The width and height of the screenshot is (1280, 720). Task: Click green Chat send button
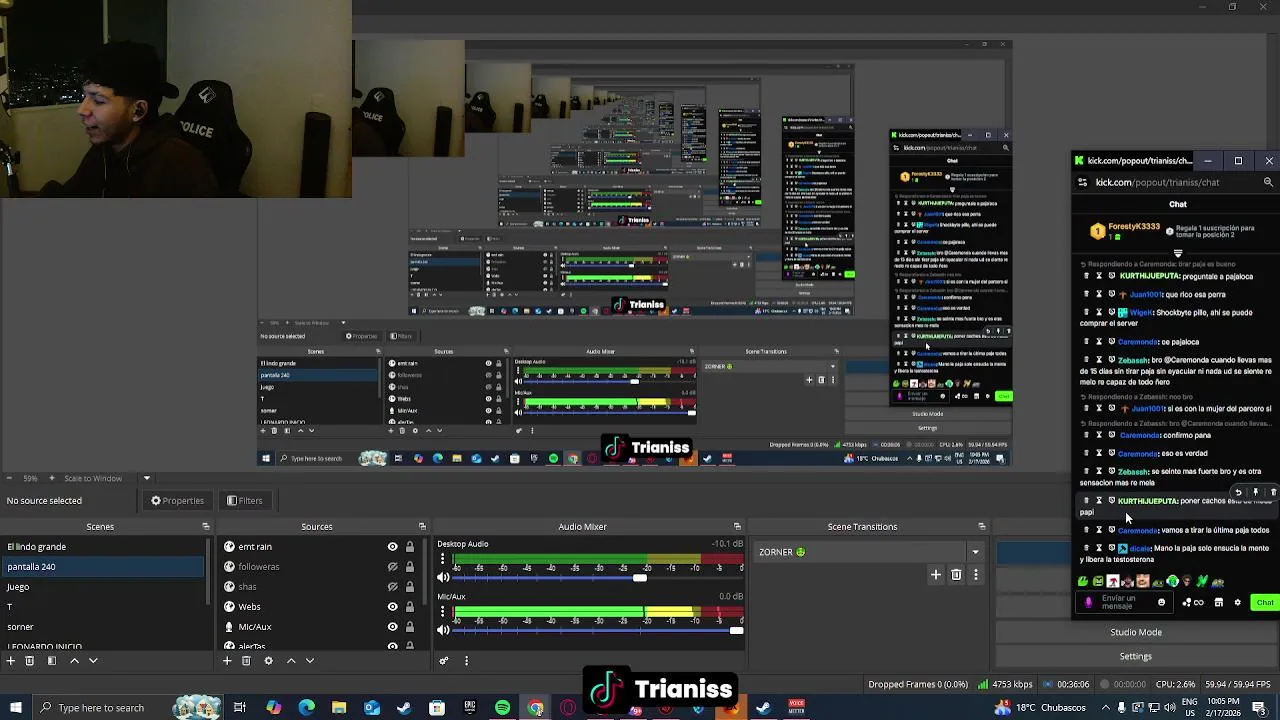[x=1264, y=602]
